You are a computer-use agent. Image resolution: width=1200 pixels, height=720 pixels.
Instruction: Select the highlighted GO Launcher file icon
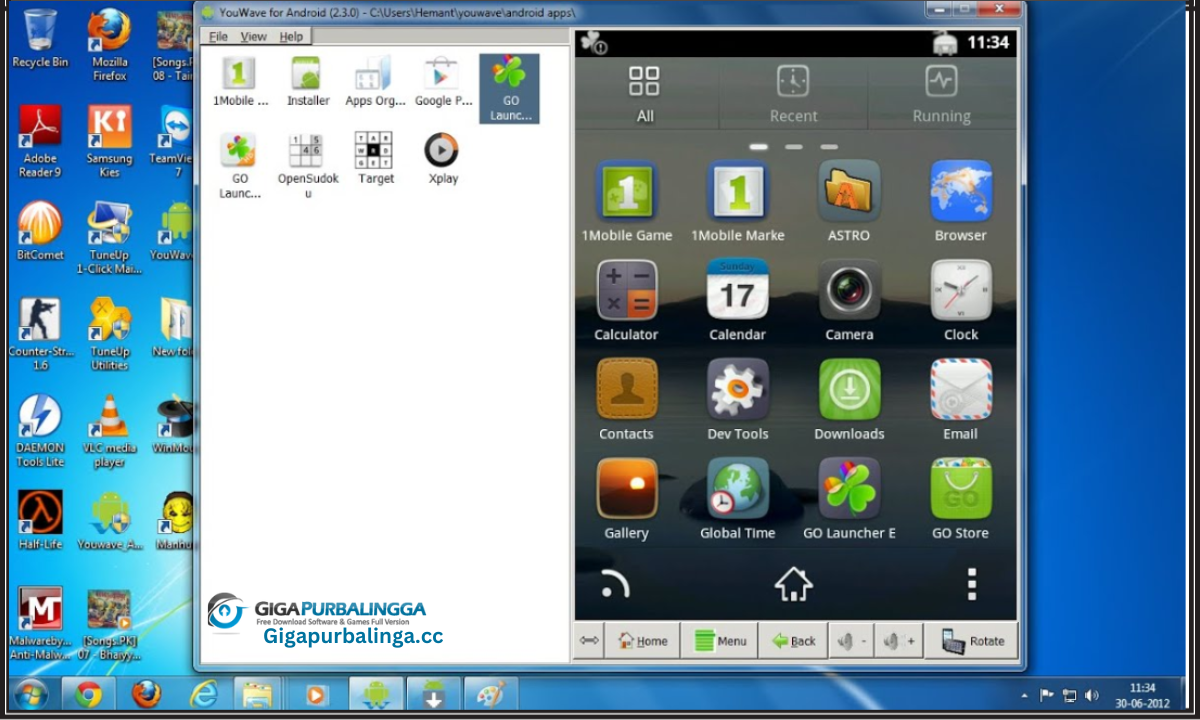(510, 88)
